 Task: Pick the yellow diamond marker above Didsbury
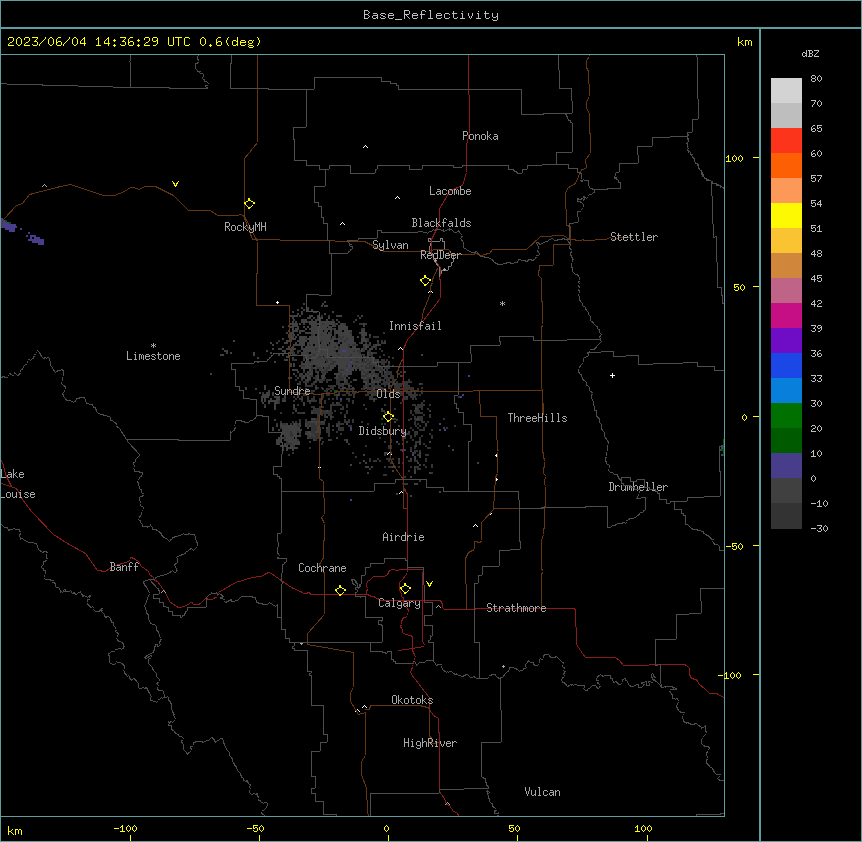(x=389, y=417)
